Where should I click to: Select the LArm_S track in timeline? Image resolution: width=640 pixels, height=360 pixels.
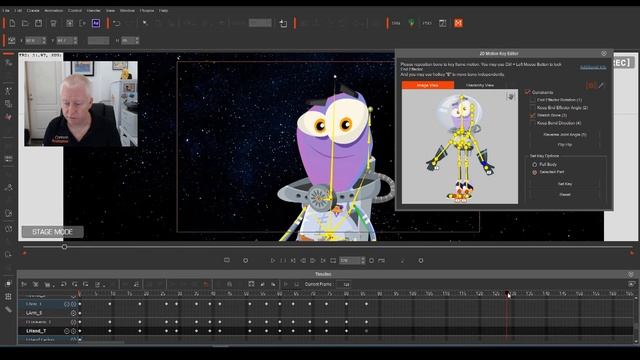(x=34, y=313)
